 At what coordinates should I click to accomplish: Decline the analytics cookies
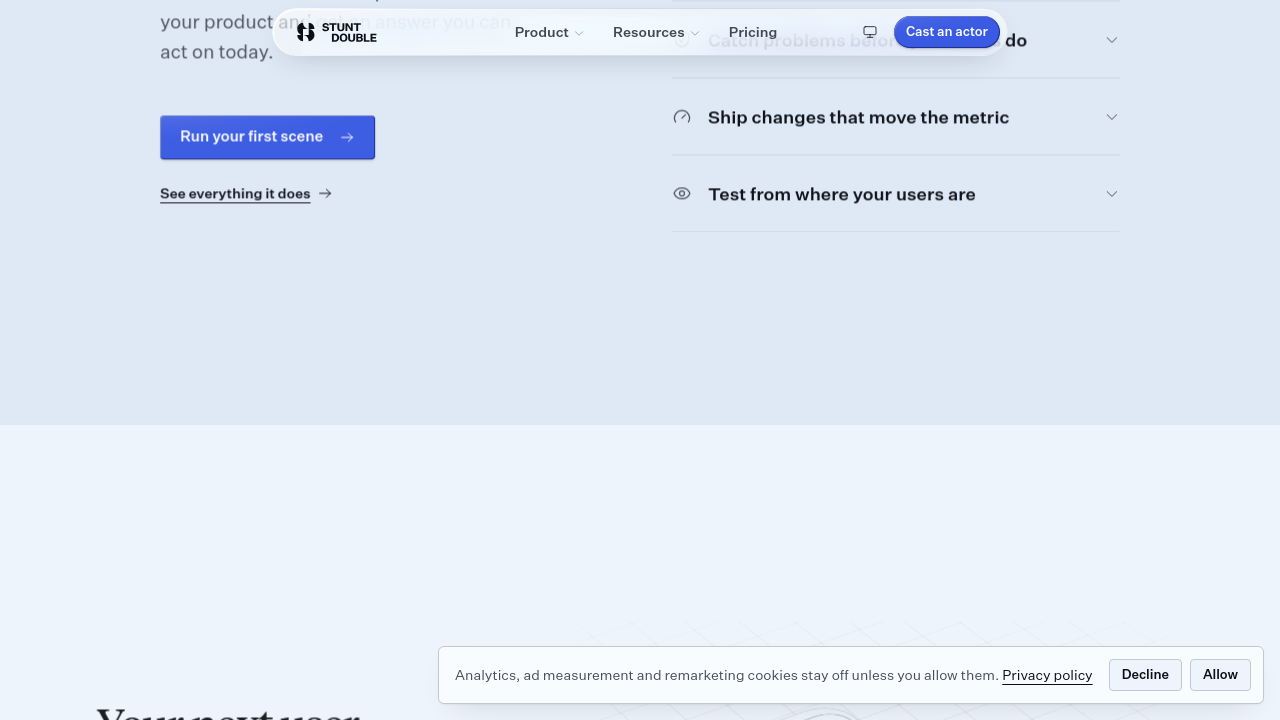pyautogui.click(x=1145, y=675)
